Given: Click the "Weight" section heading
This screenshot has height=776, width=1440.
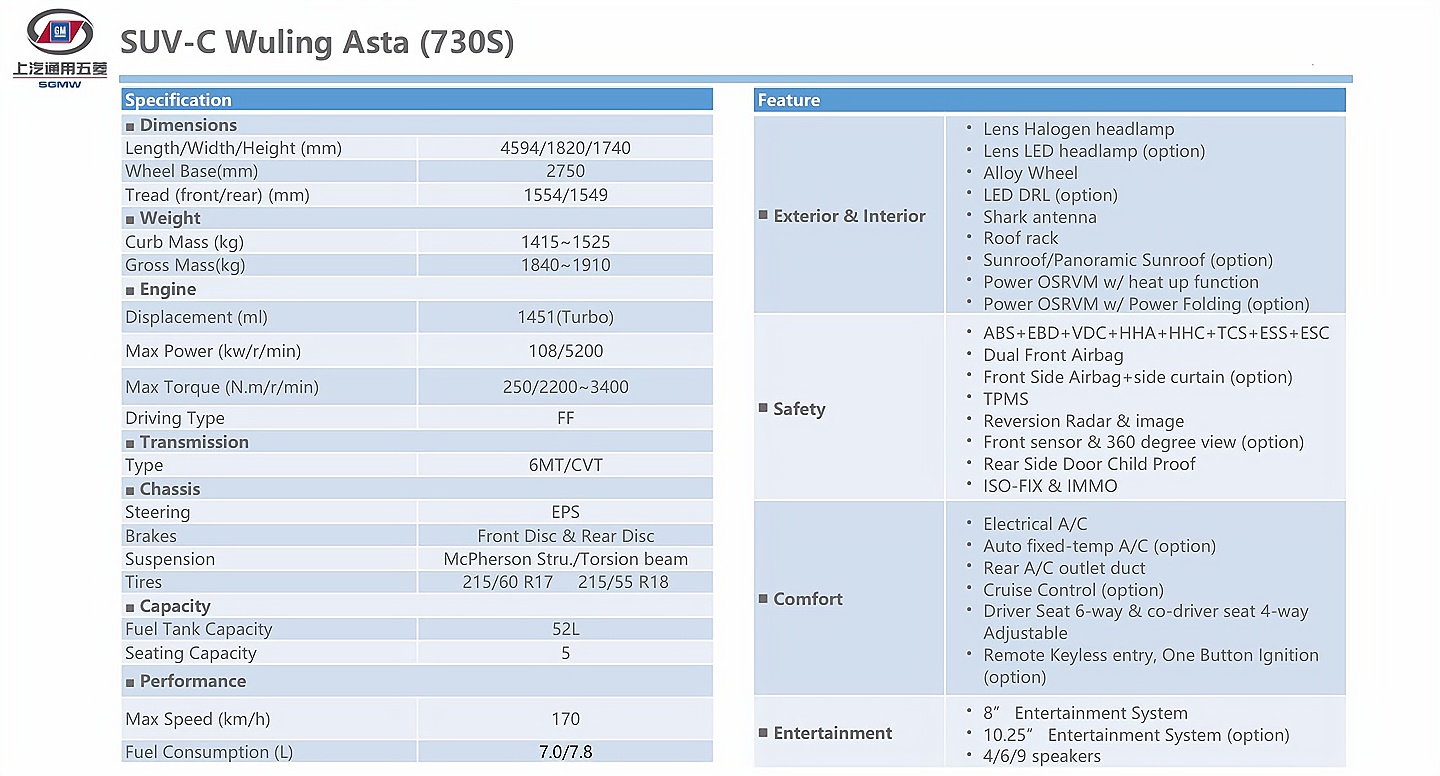Looking at the screenshot, I should [170, 218].
